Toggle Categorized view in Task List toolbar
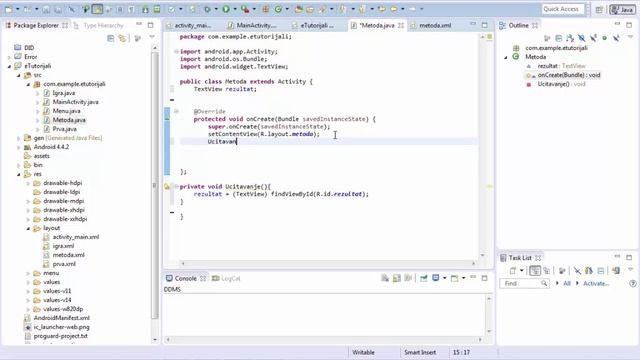Image resolution: width=640 pixels, height=360 pixels. coord(535,271)
